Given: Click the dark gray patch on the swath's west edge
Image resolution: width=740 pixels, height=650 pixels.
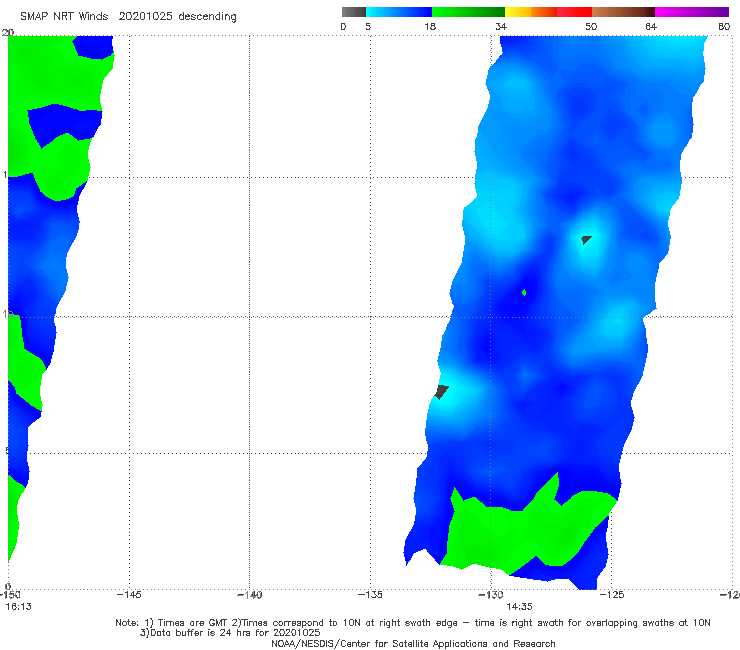Looking at the screenshot, I should pos(441,392).
